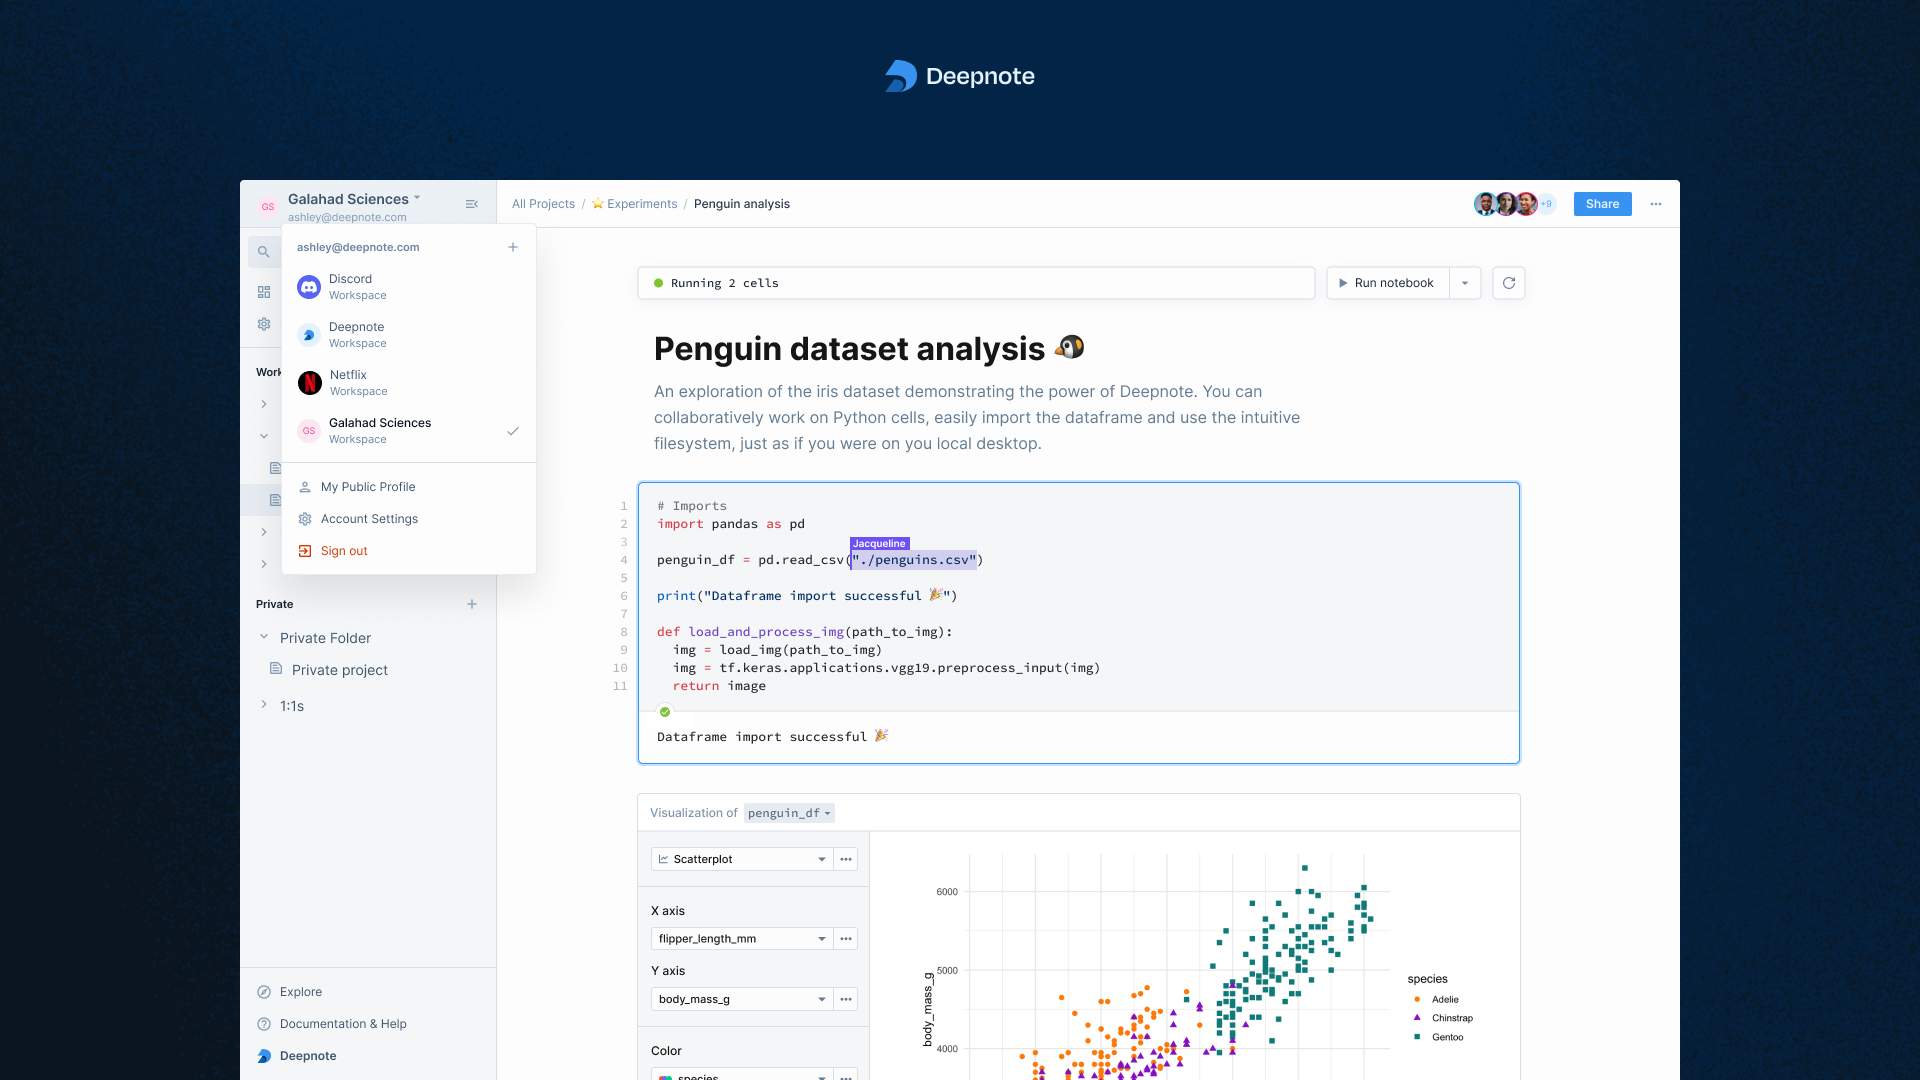1920x1080 pixels.
Task: Click the refresh icon beside Run notebook
Action: click(1509, 283)
